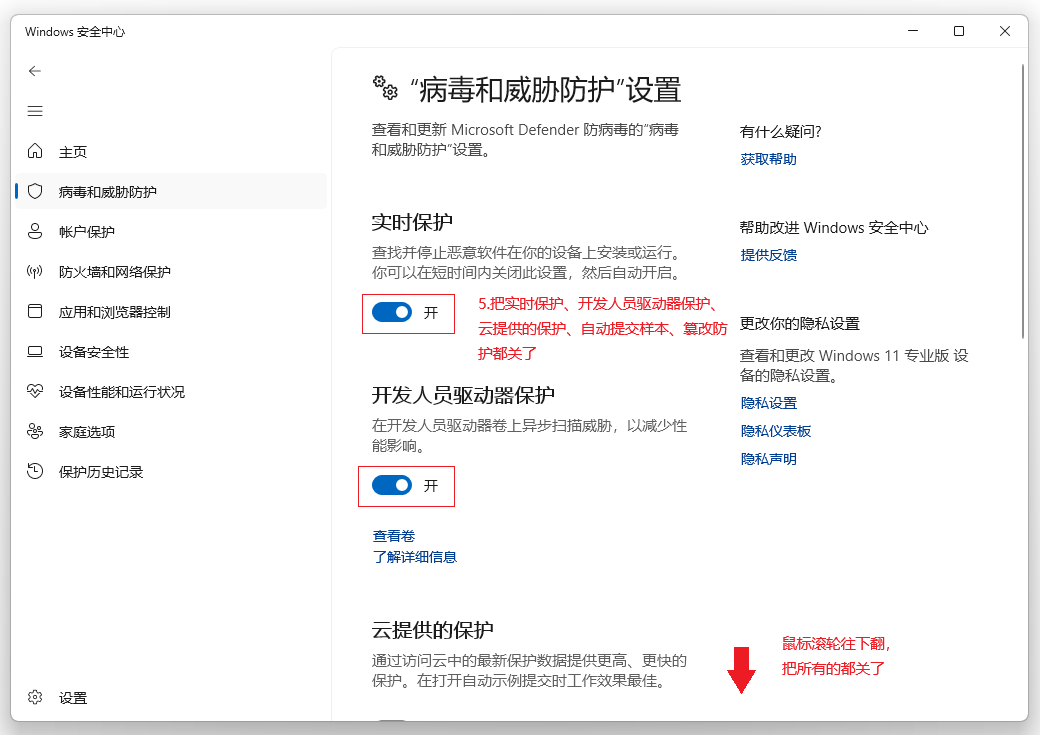Open 隐私声明 link
The image size is (1040, 735).
click(x=768, y=459)
